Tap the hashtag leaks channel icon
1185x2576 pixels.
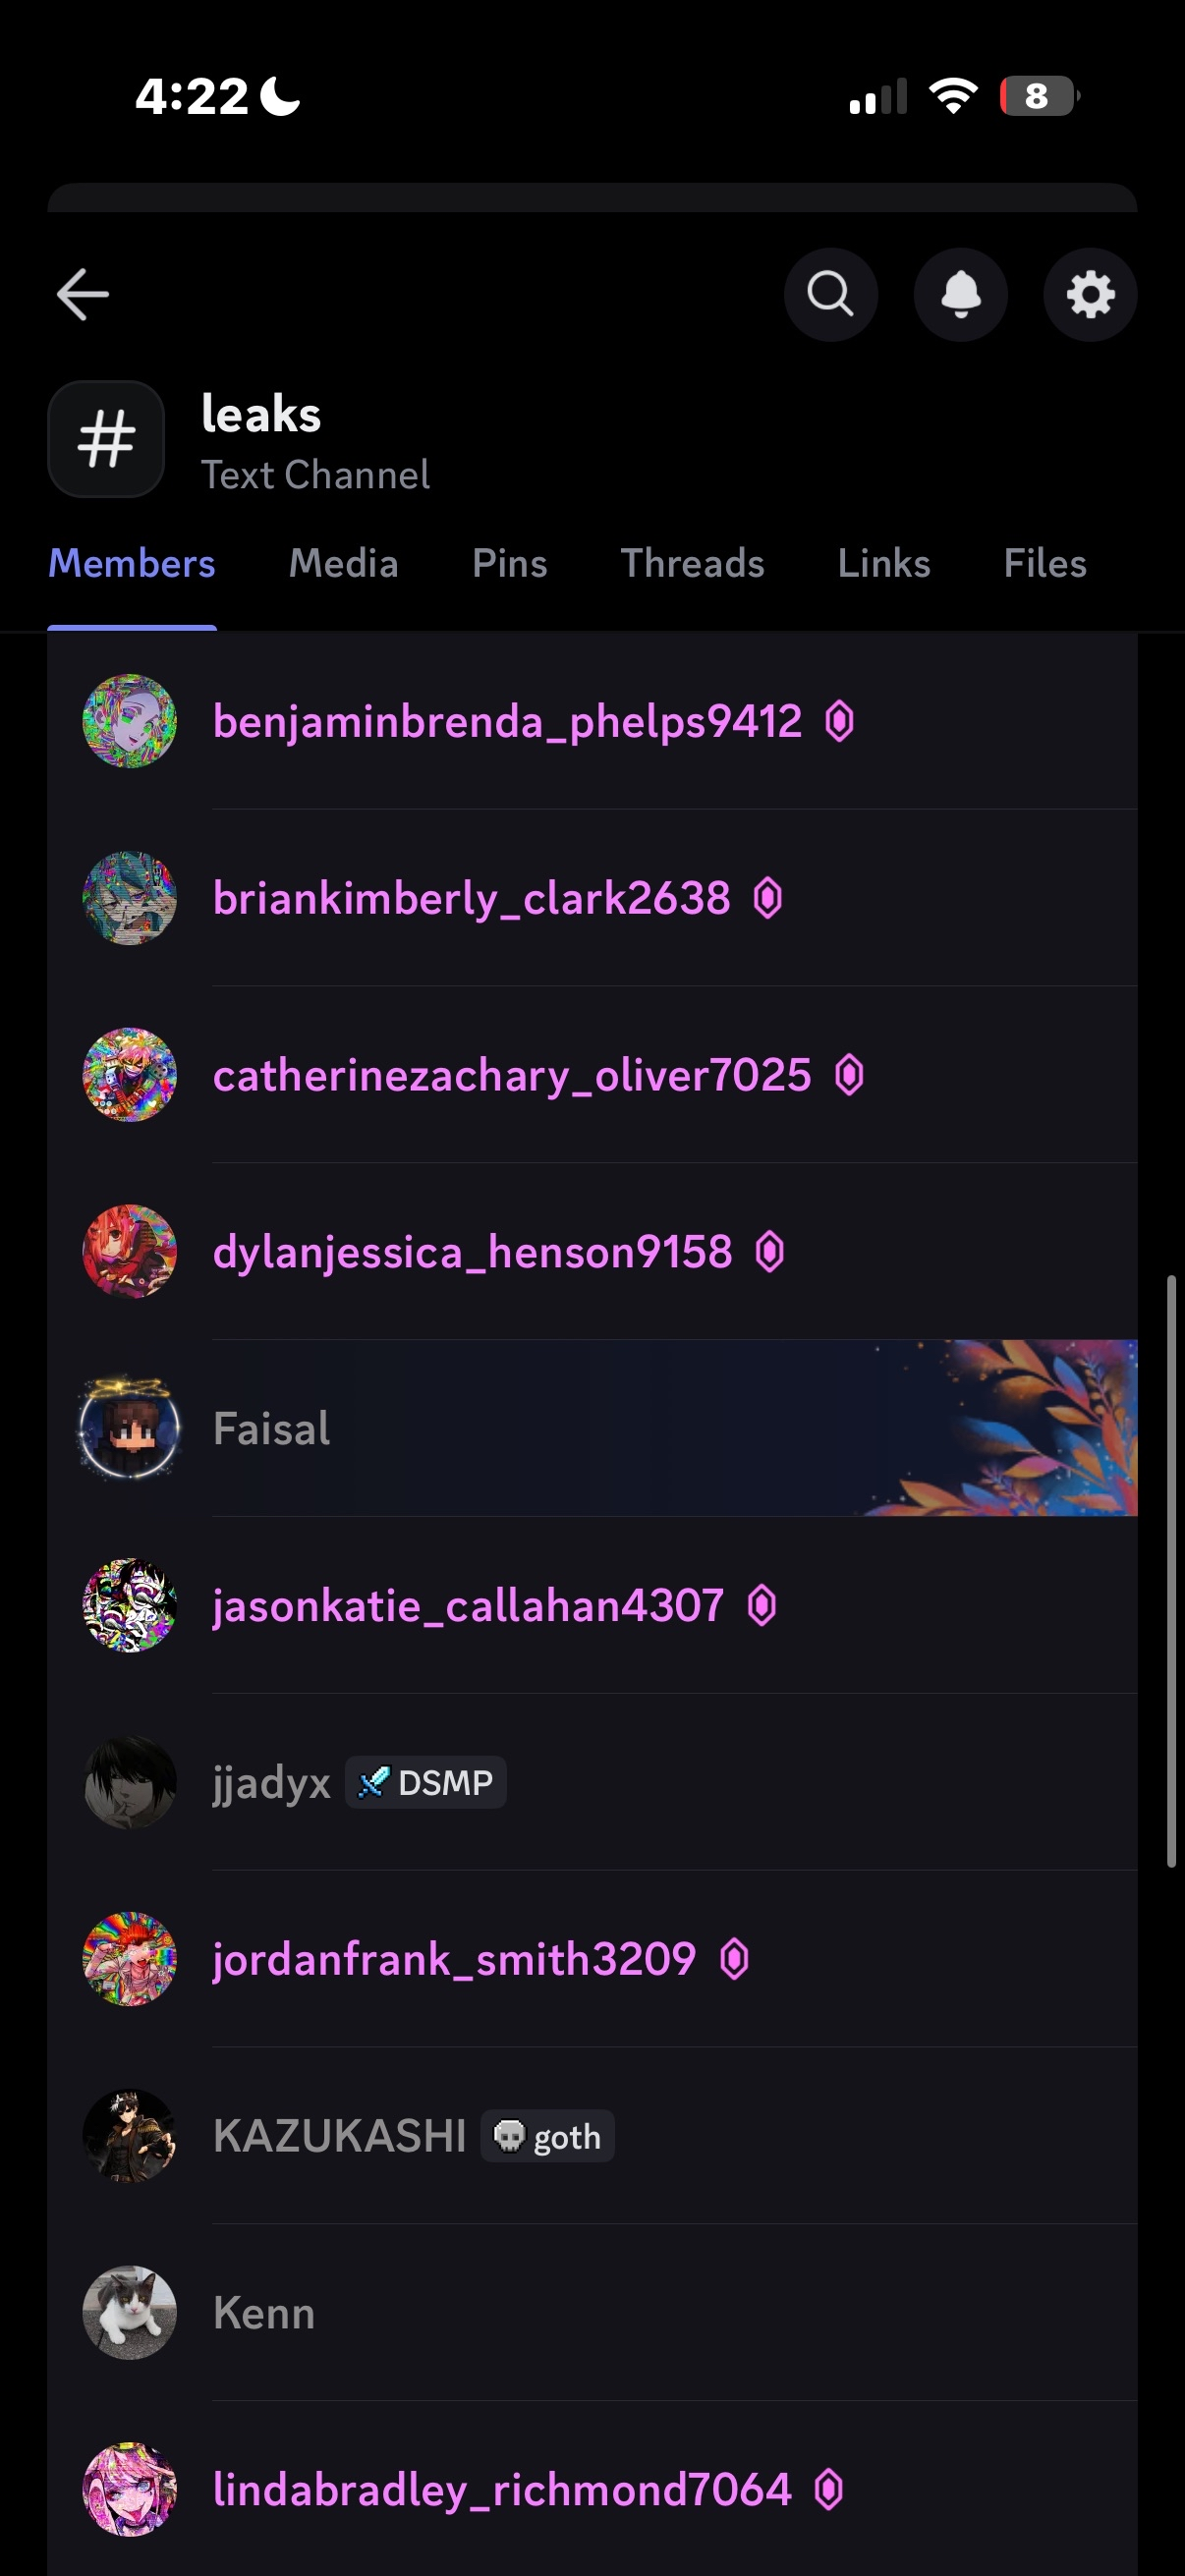click(x=106, y=439)
